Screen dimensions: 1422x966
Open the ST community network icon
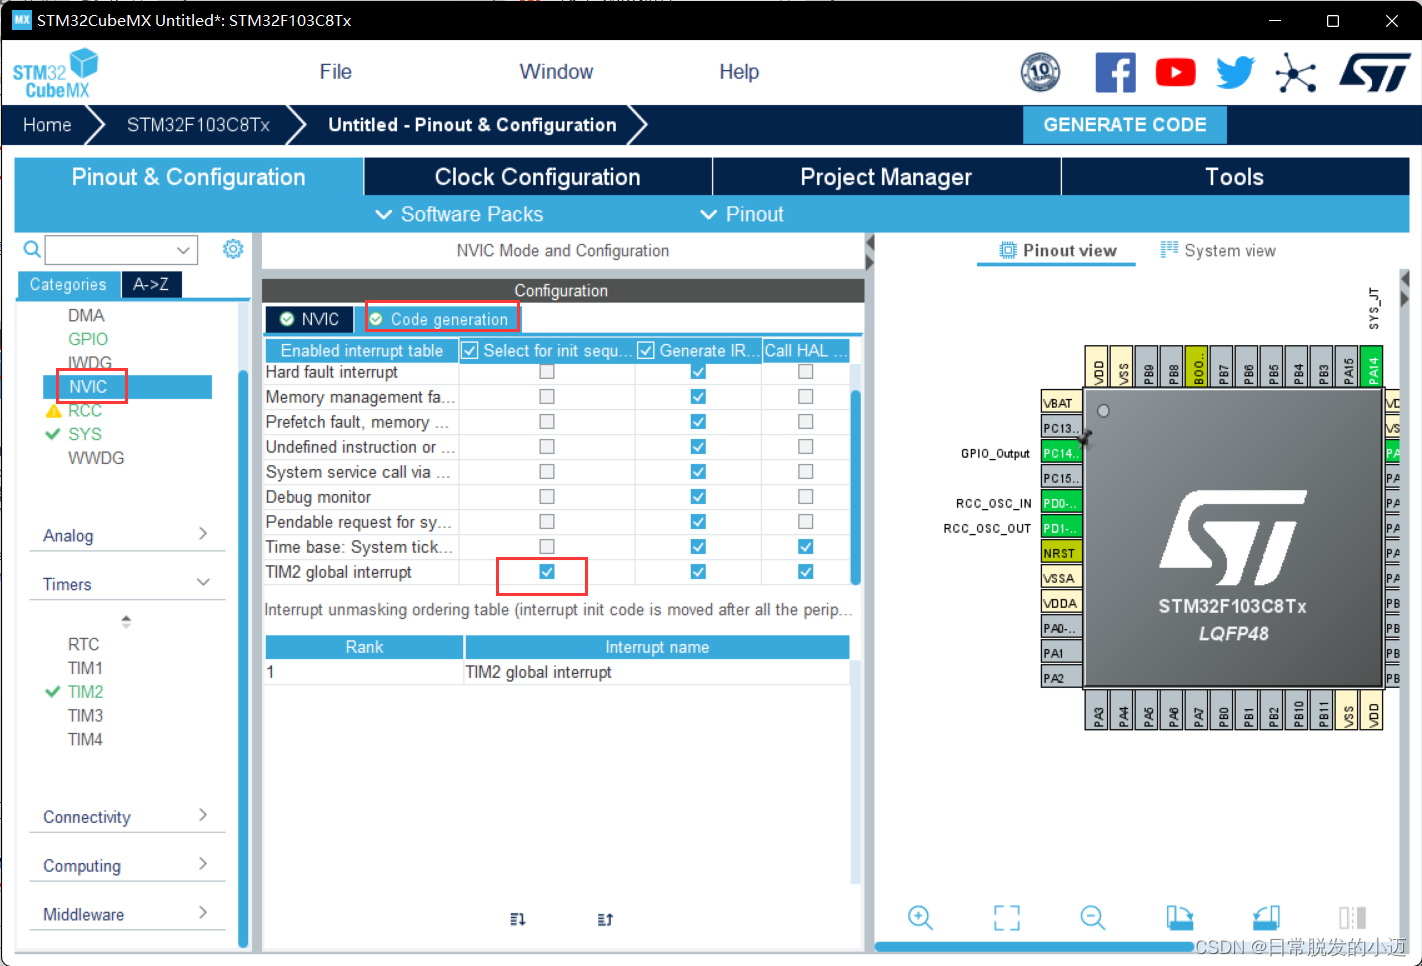[x=1296, y=72]
